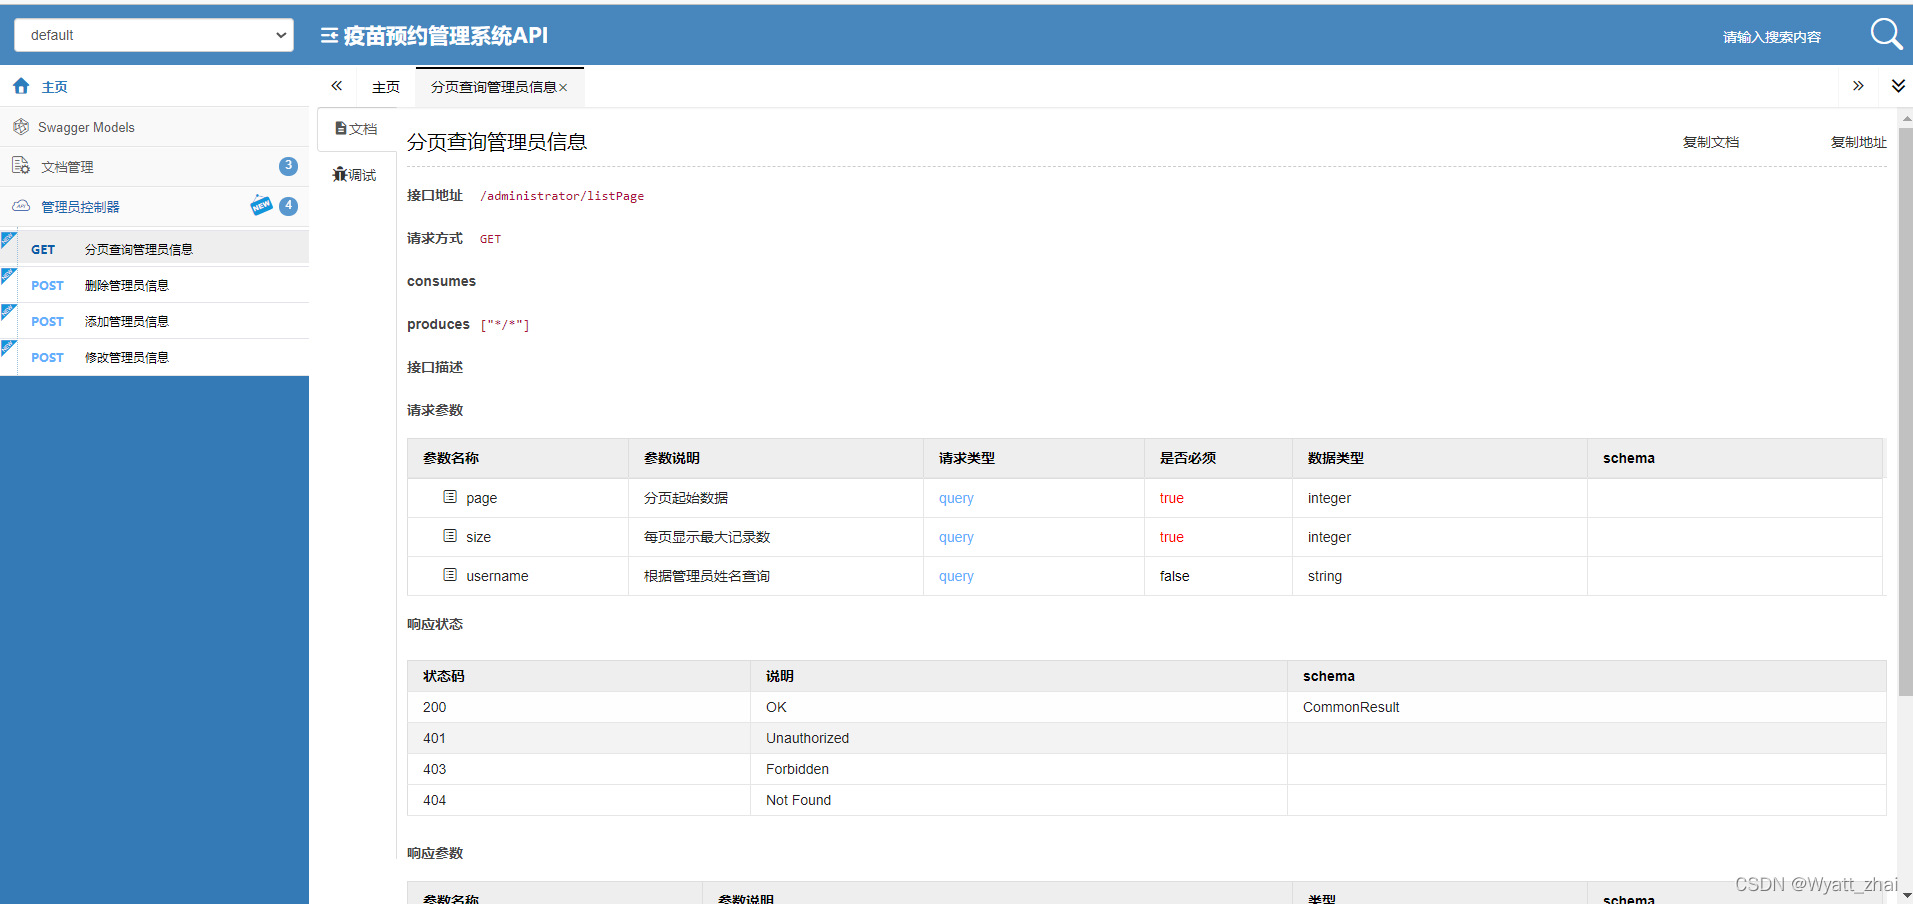Select POST 添加管理员信息 API
This screenshot has height=904, width=1913.
154,321
